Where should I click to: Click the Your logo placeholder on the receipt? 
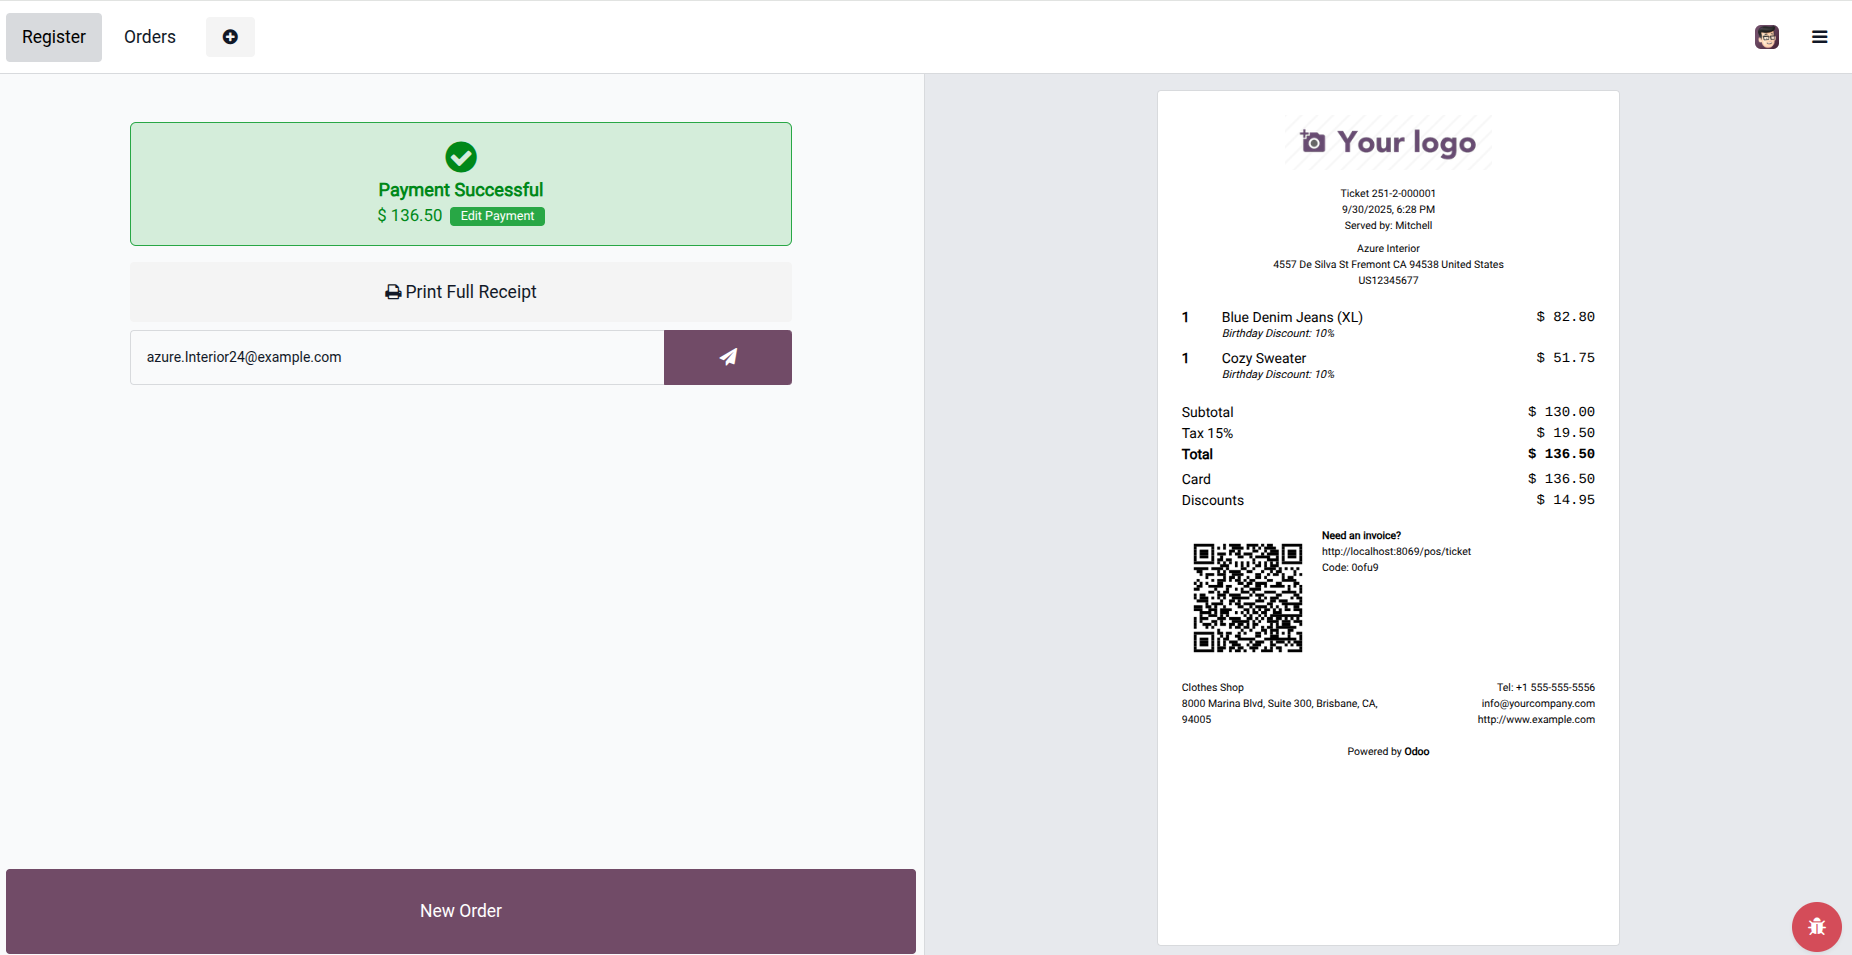coord(1388,142)
